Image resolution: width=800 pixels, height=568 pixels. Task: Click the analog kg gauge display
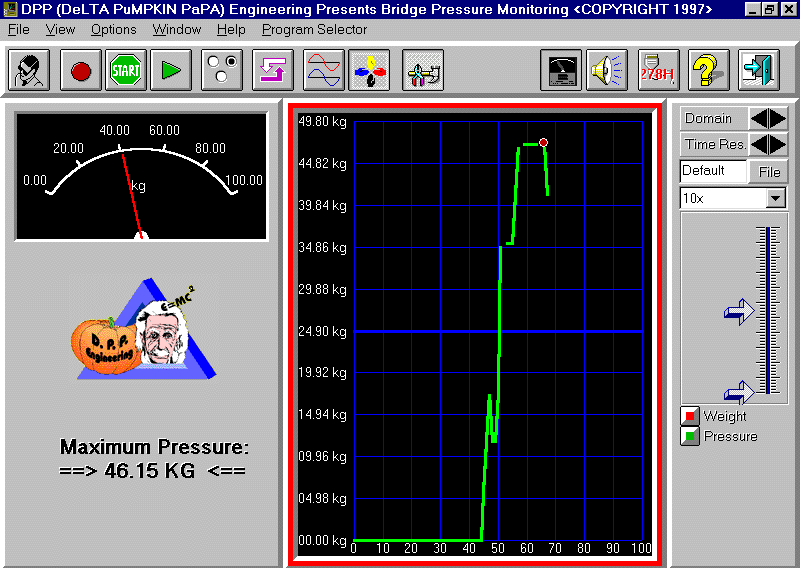(141, 176)
